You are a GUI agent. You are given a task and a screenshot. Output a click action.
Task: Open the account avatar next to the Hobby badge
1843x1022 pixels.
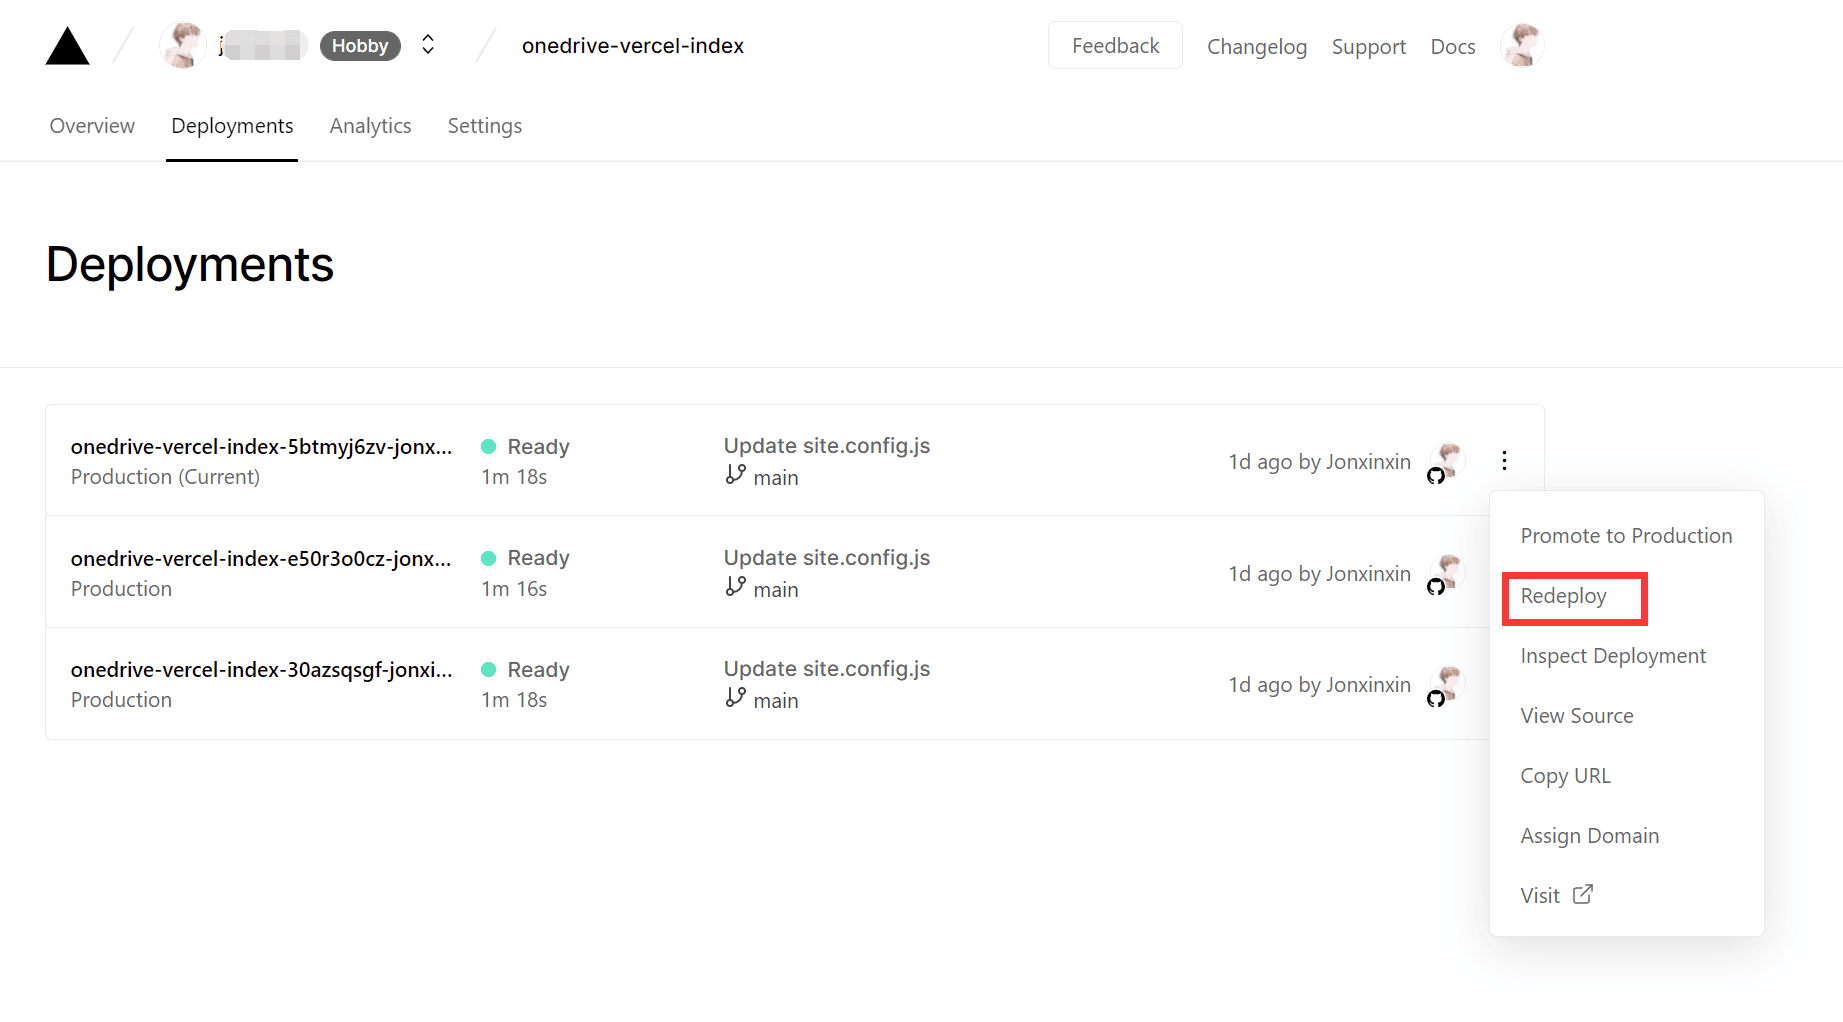click(x=183, y=46)
